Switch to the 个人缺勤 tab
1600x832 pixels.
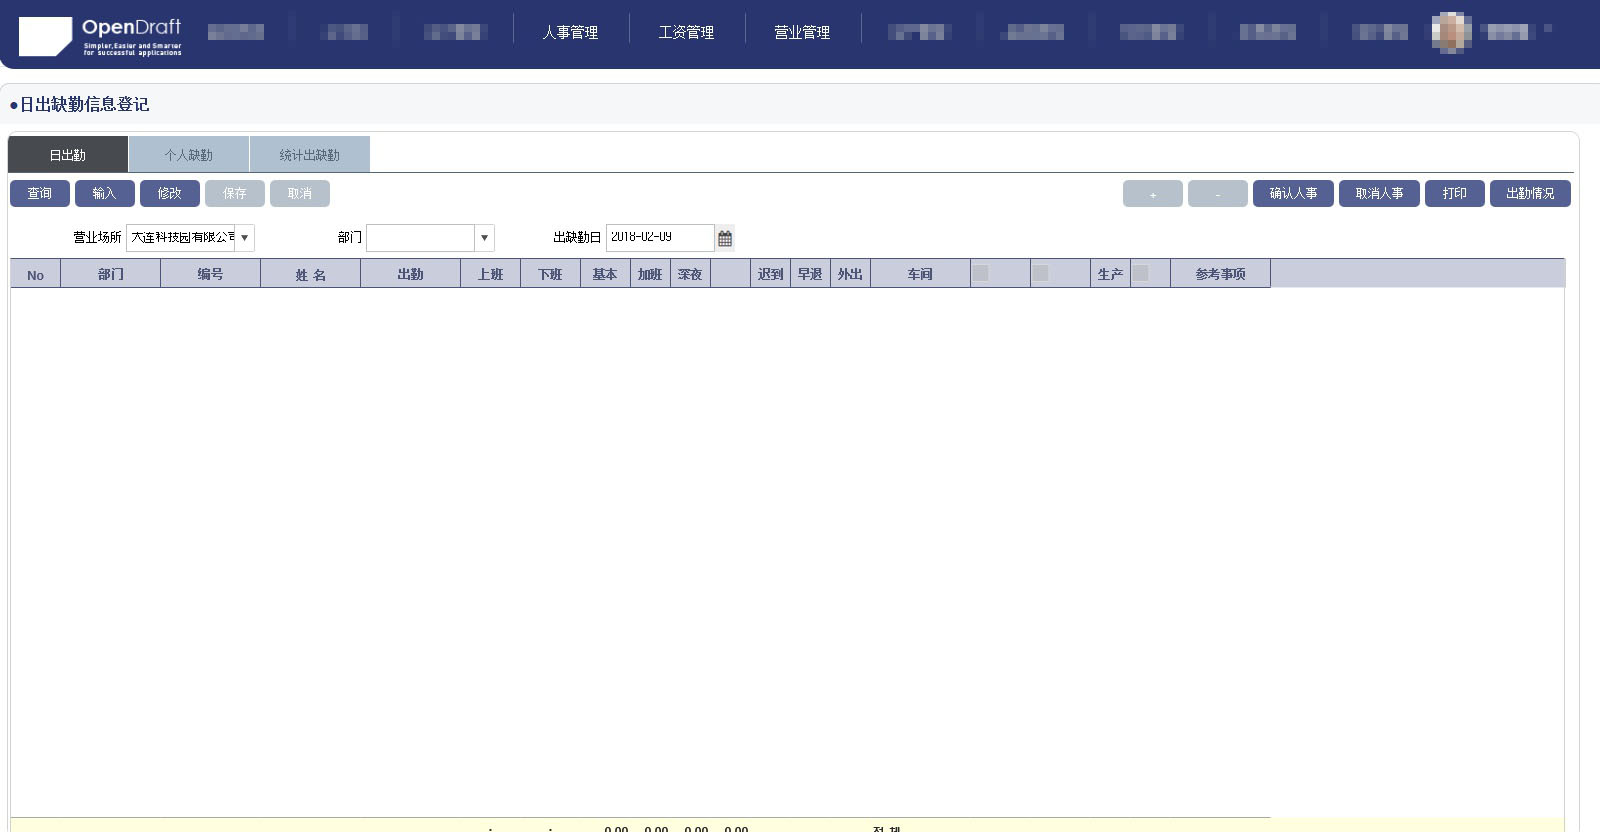coord(189,155)
